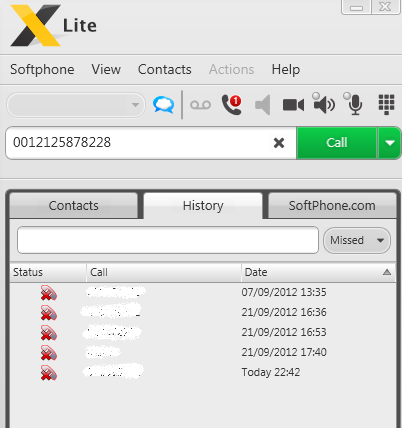This screenshot has height=428, width=402.
Task: Select the date 21/09/2012 16:36
Action: [284, 312]
